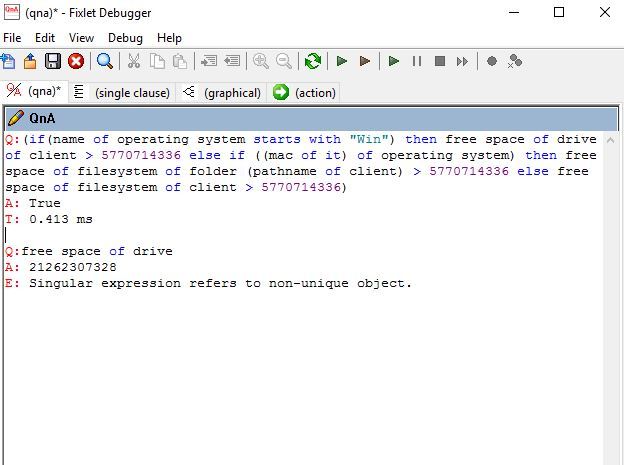Image resolution: width=624 pixels, height=465 pixels.
Task: Open the View menu
Action: click(x=81, y=38)
